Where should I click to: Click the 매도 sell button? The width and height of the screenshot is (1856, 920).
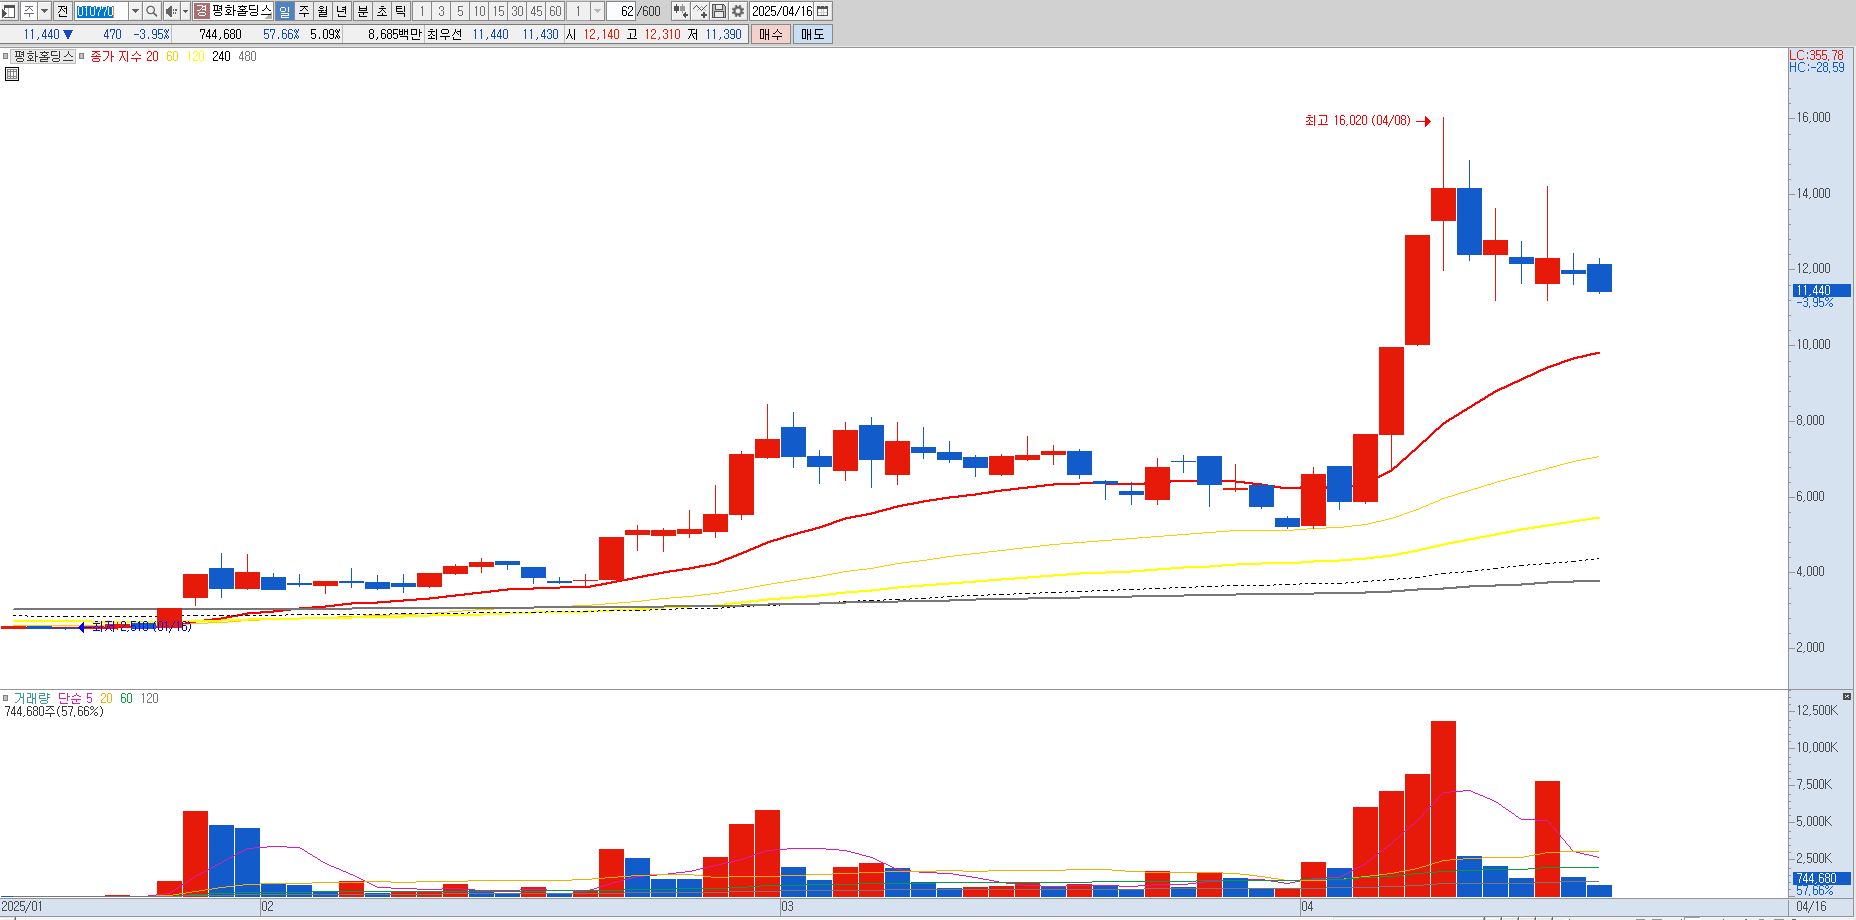click(812, 34)
